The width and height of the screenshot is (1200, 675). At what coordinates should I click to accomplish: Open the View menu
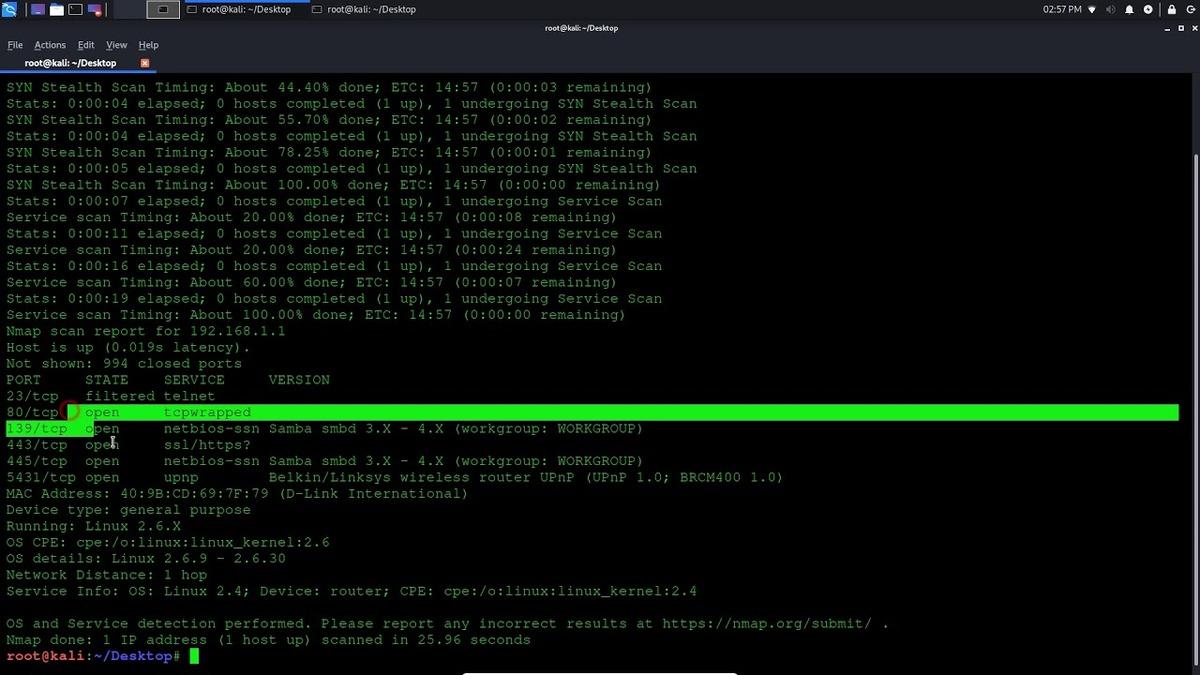(x=116, y=44)
